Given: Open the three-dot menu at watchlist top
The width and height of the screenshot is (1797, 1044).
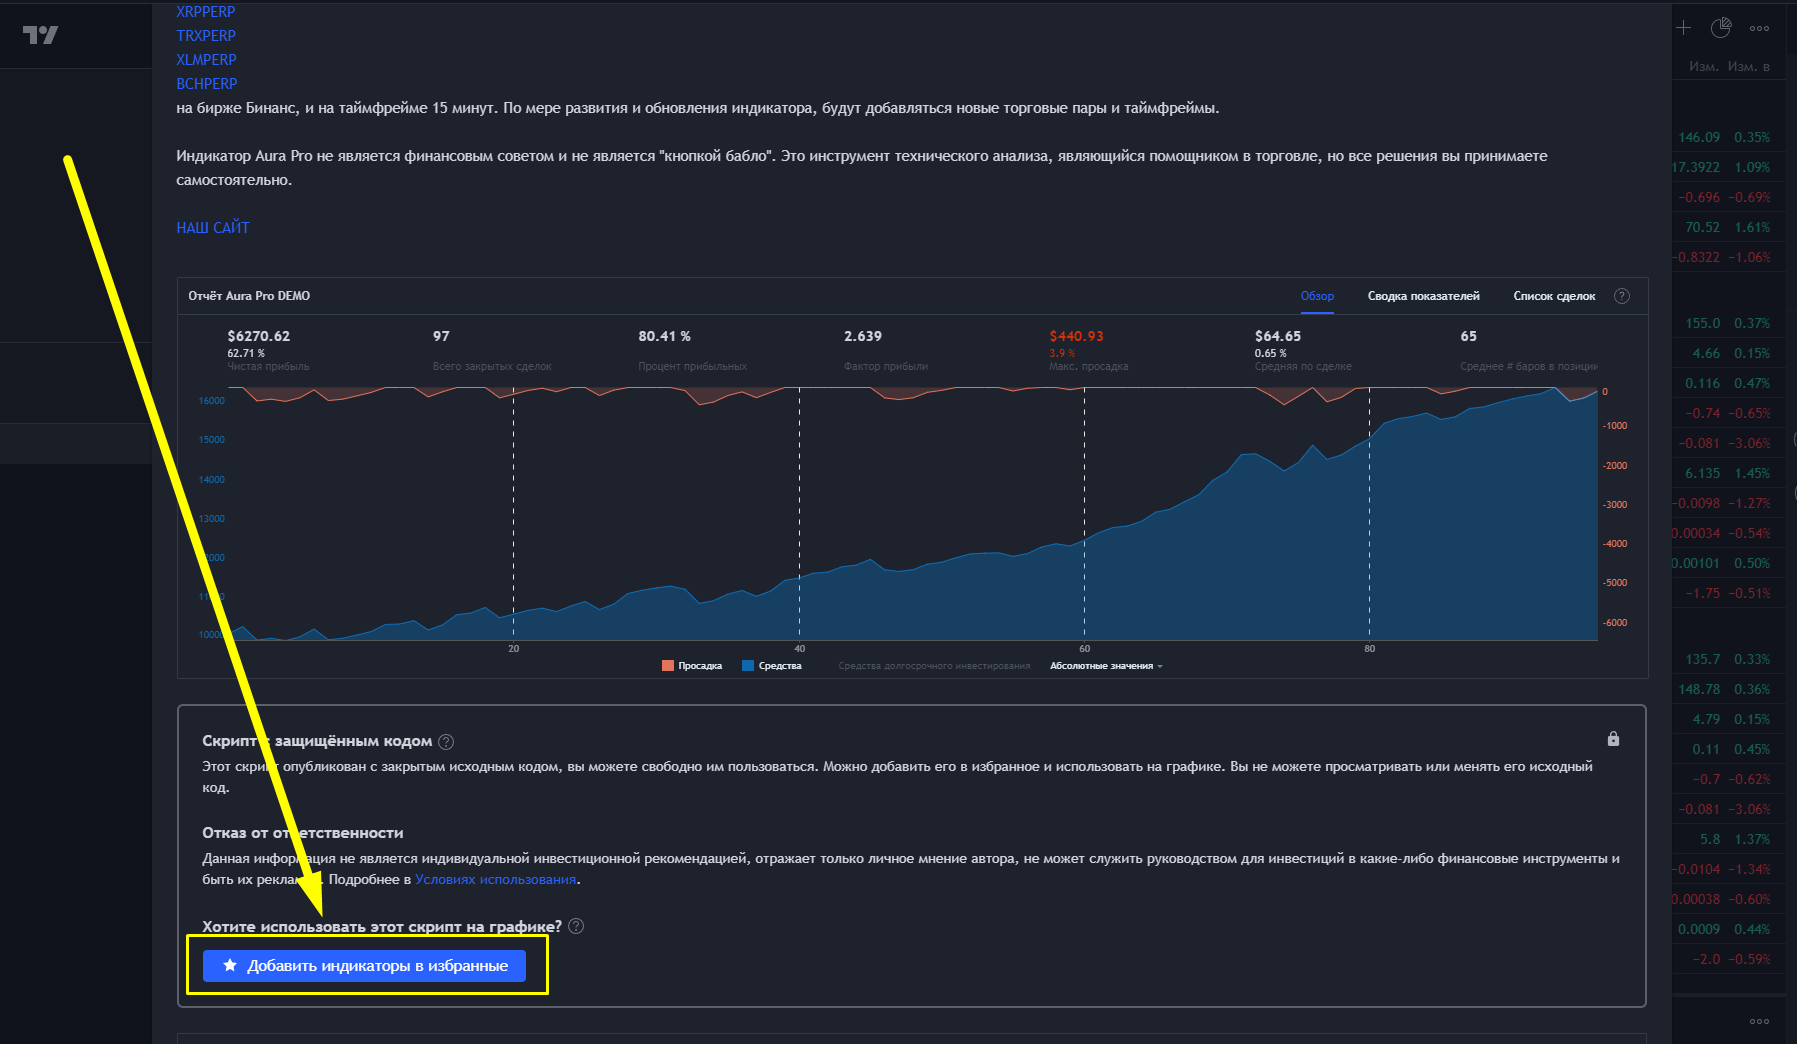Looking at the screenshot, I should click(x=1760, y=28).
